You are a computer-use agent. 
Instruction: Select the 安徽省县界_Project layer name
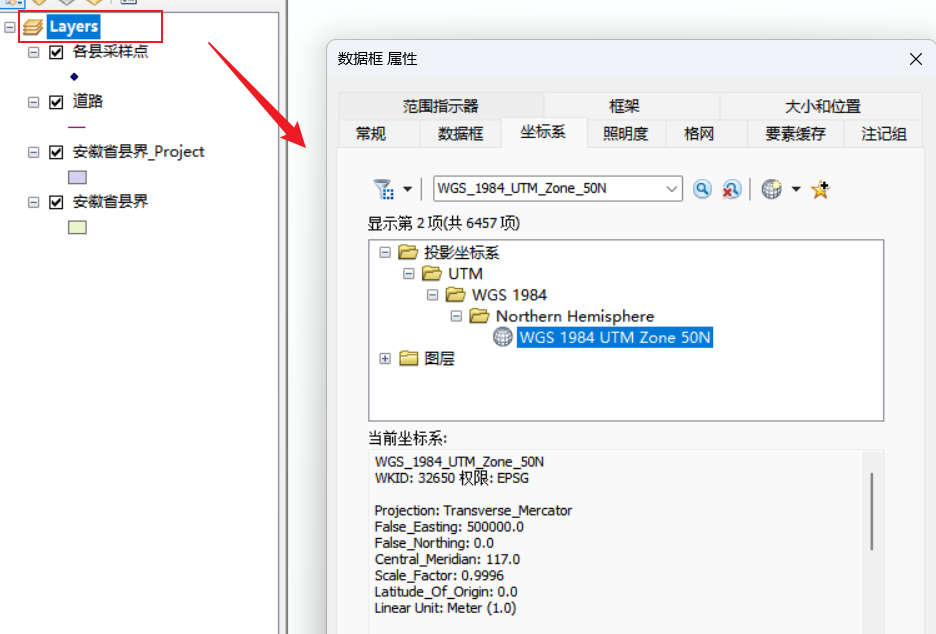(x=138, y=152)
